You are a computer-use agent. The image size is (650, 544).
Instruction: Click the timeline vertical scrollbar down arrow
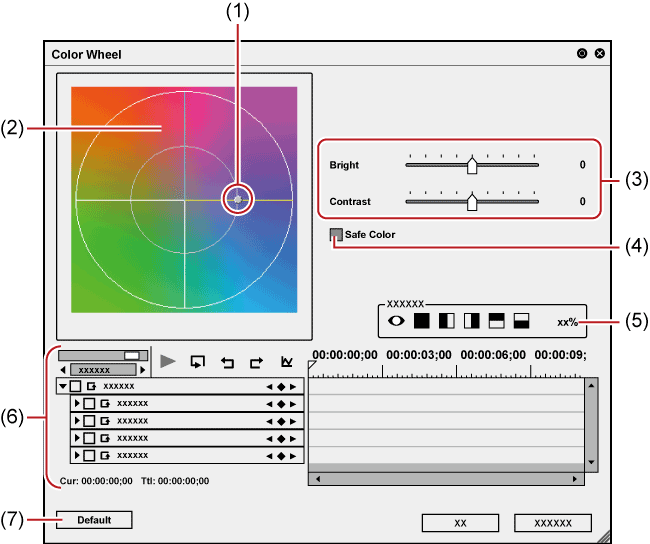point(590,463)
